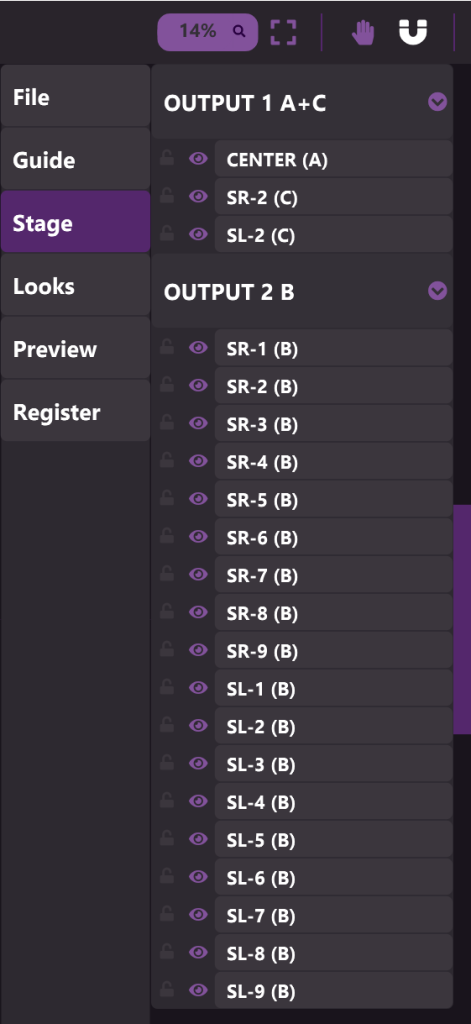Hide the SL-4 (B) slice
The image size is (471, 1024).
click(x=198, y=801)
